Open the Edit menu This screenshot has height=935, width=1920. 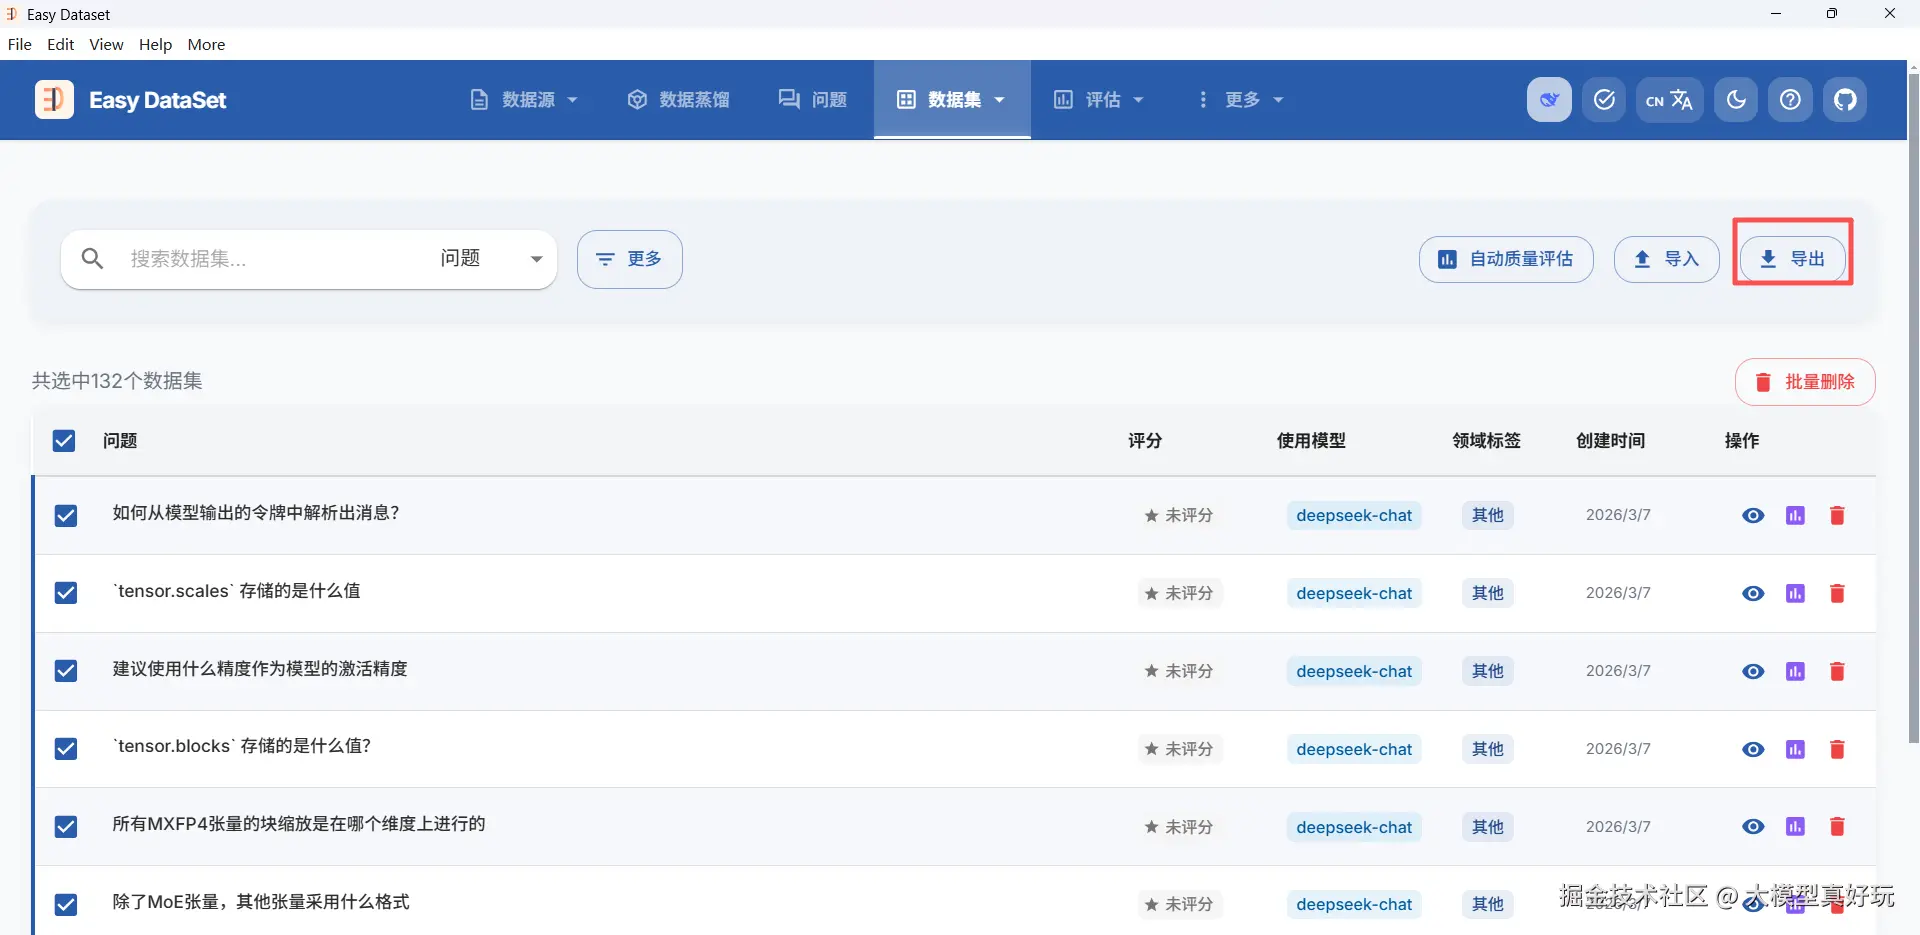61,45
